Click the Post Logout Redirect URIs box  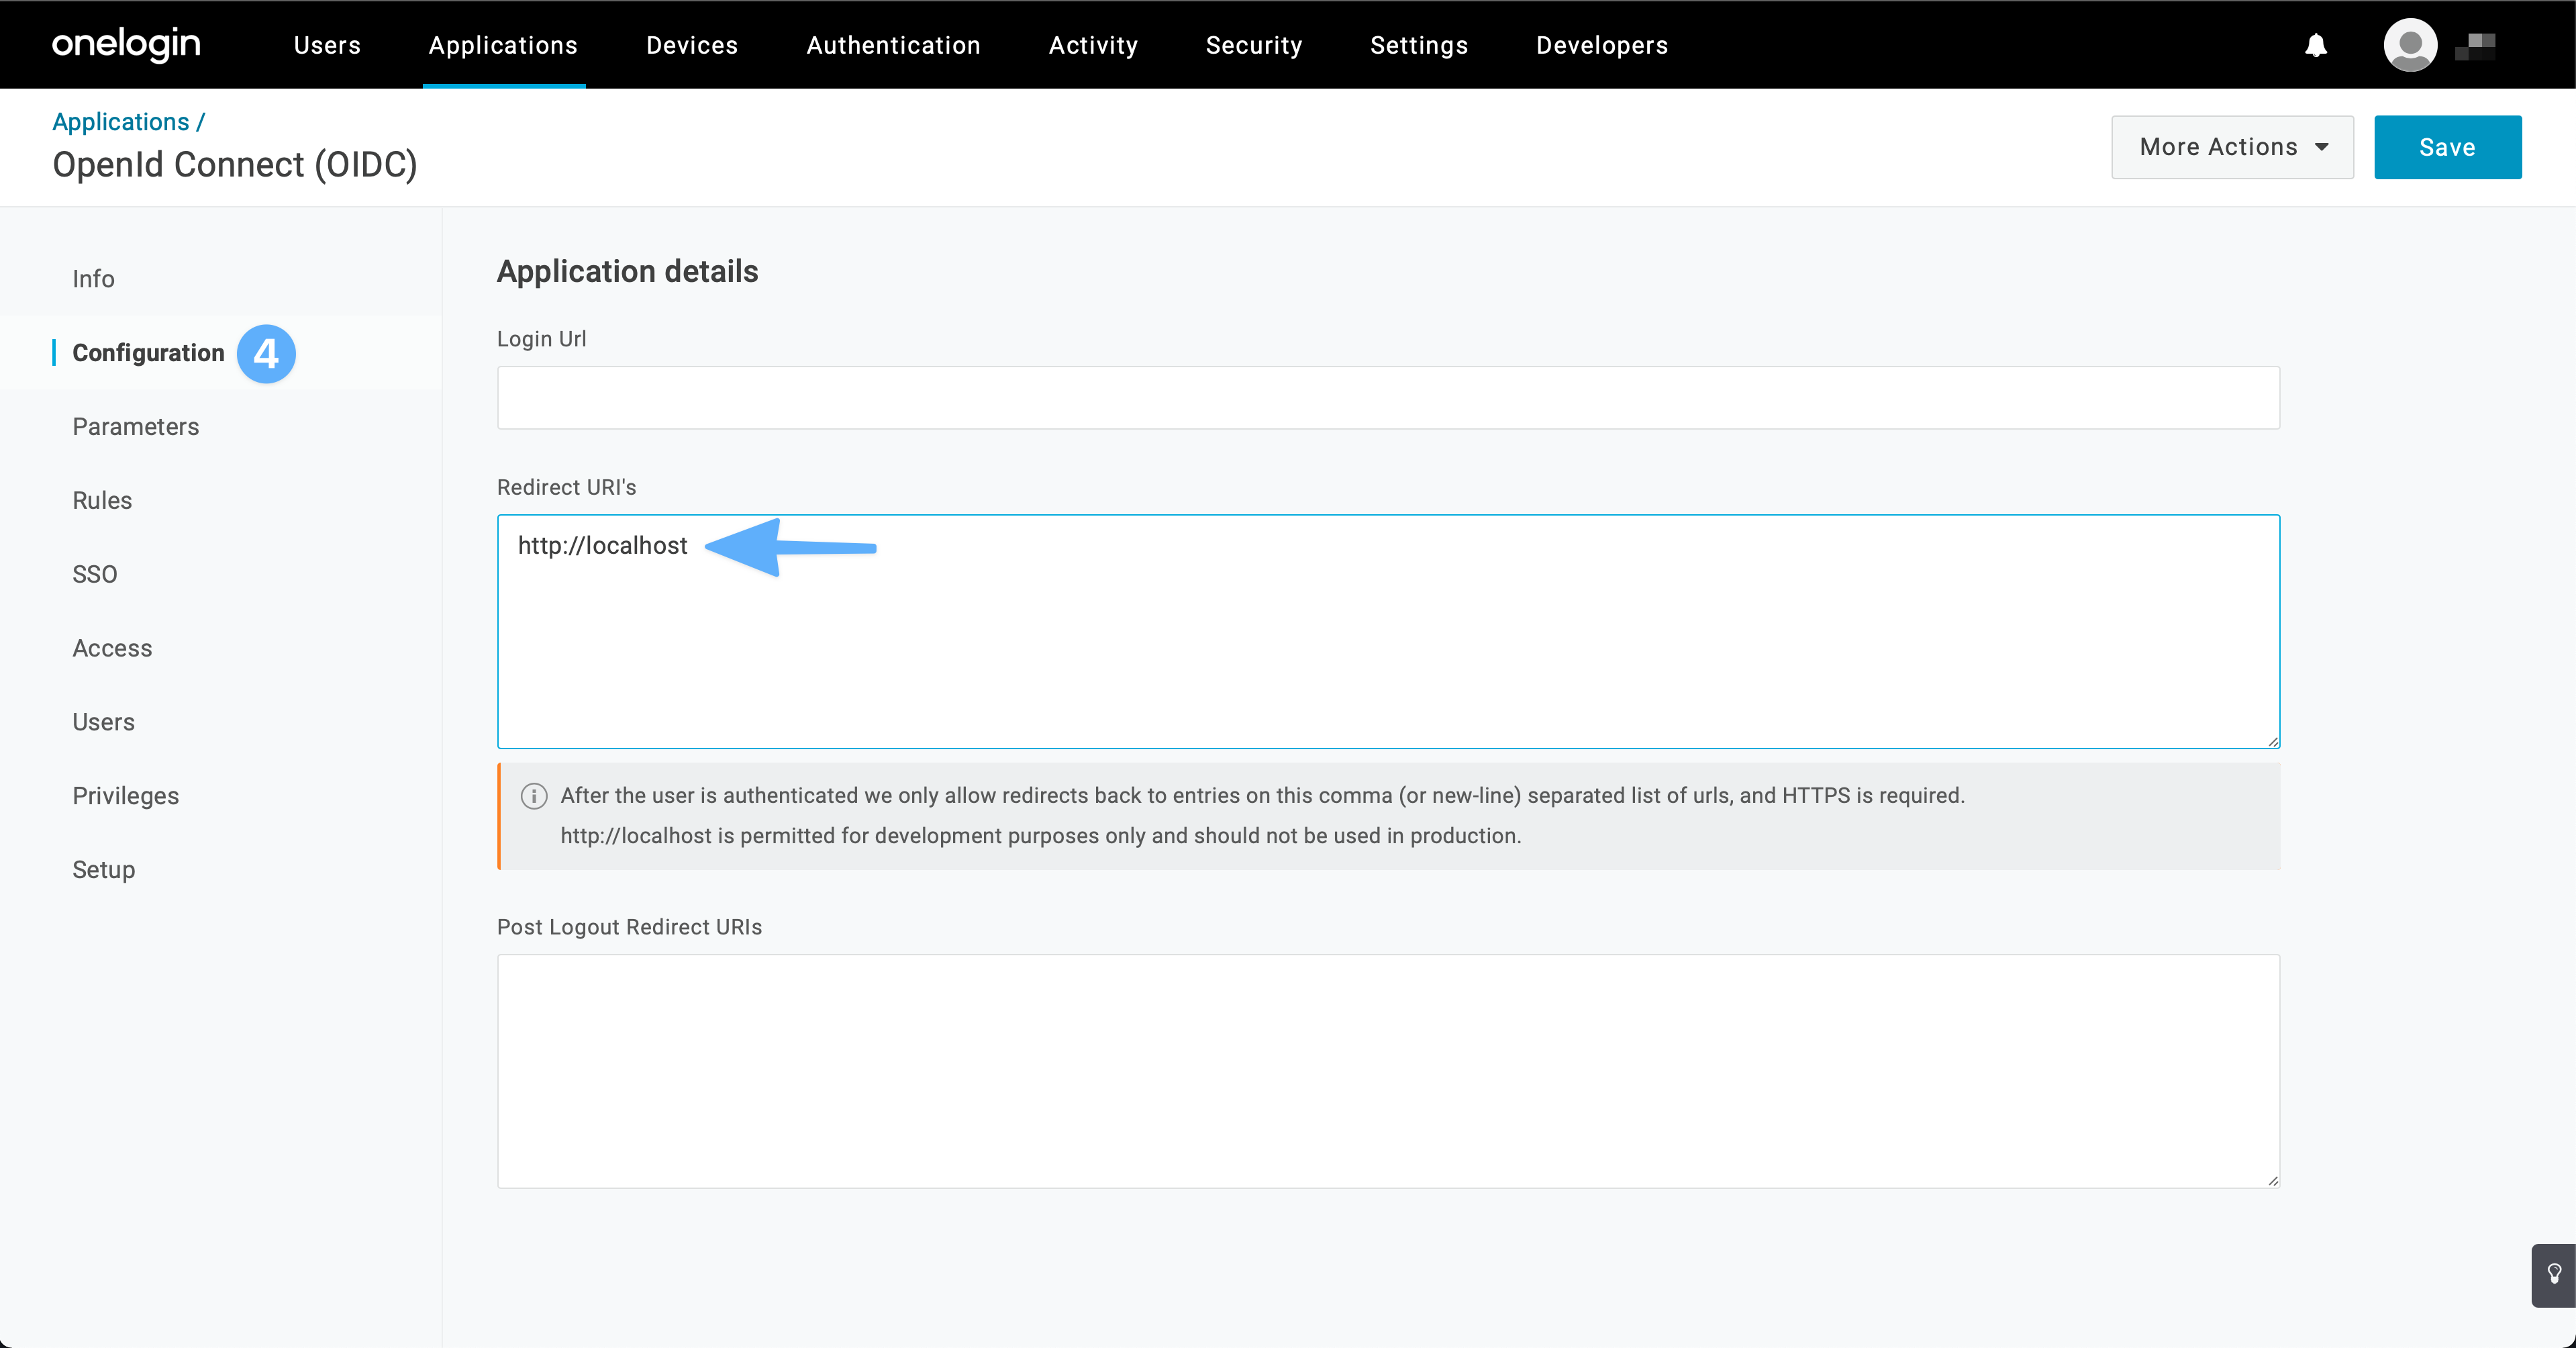click(1387, 1070)
